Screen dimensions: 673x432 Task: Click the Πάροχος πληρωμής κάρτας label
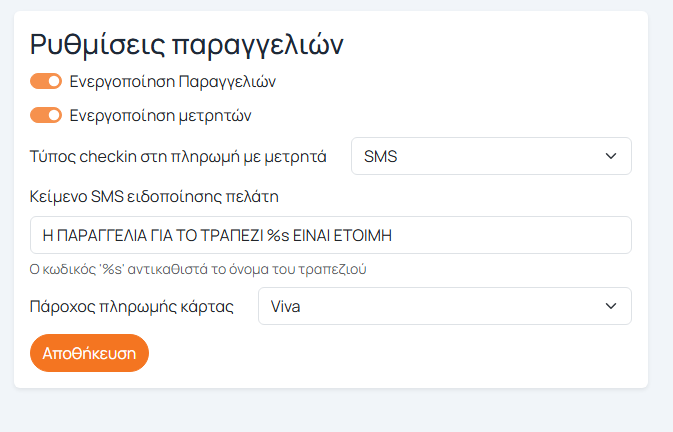pos(132,306)
